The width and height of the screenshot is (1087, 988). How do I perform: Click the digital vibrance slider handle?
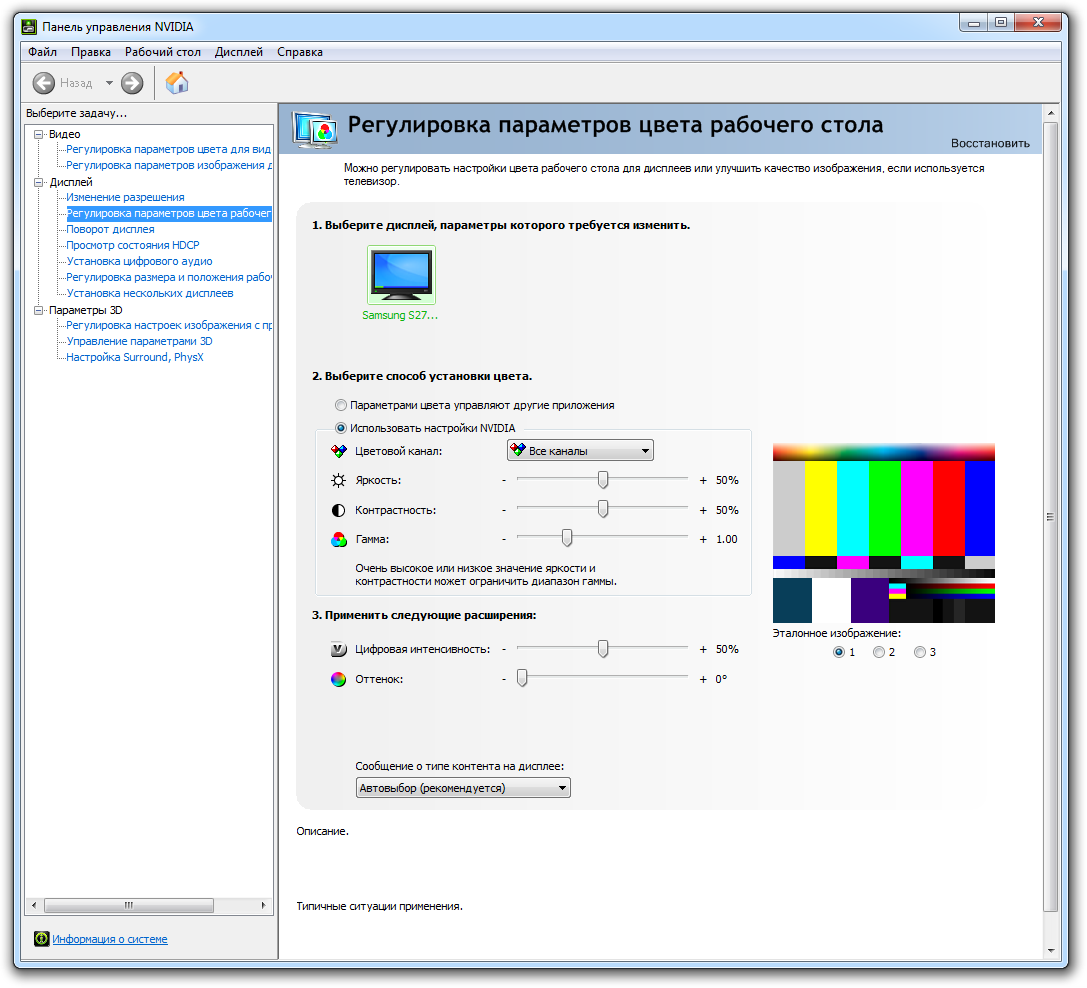[x=603, y=649]
